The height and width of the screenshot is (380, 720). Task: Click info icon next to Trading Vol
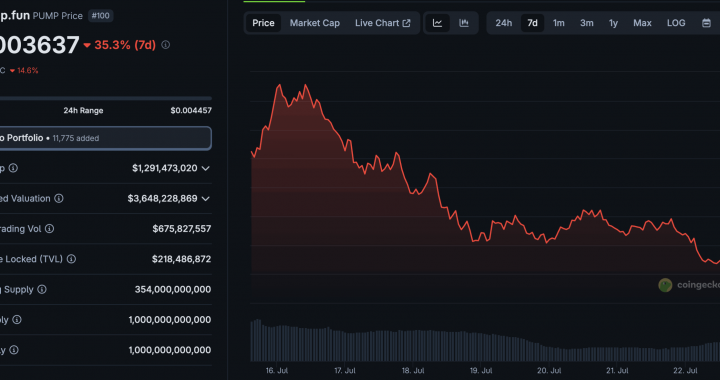pyautogui.click(x=49, y=229)
